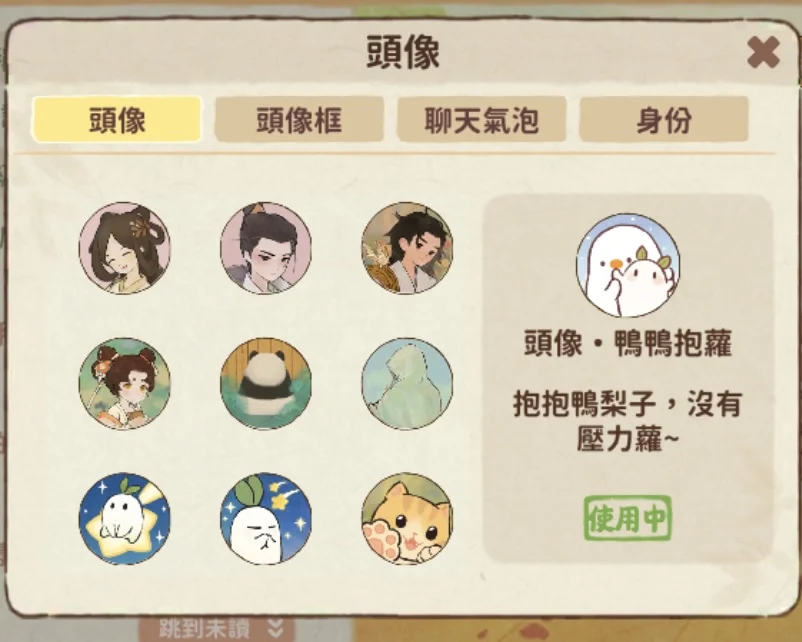Image resolution: width=802 pixels, height=642 pixels.
Task: Click the 跳到未讀 button below the dialog
Action: (216, 629)
